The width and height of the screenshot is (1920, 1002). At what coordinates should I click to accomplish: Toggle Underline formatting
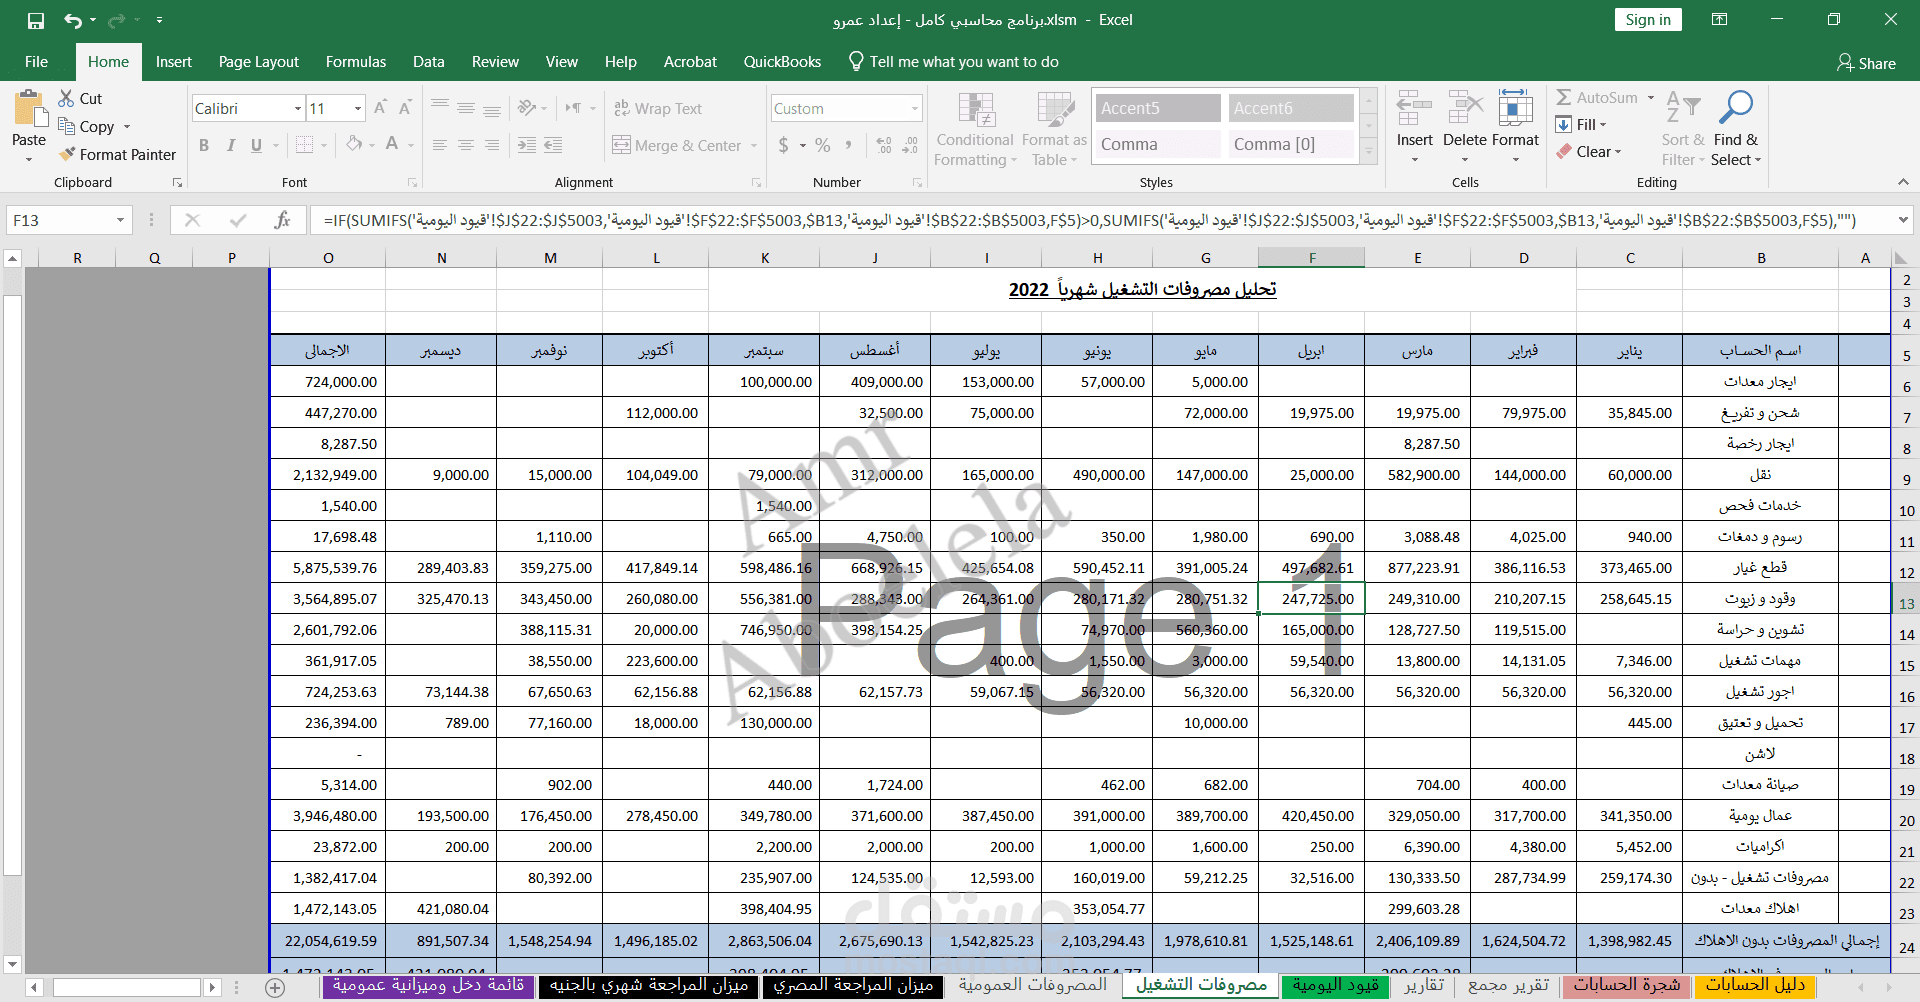click(x=256, y=145)
